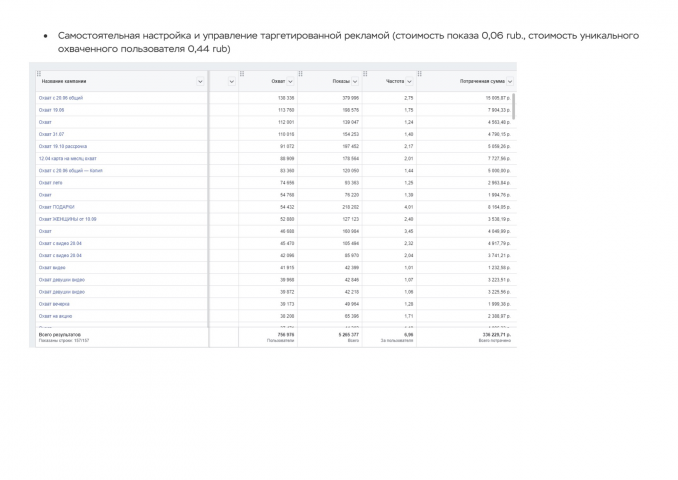
Task: Click the drag handle above Охват column
Action: click(242, 74)
